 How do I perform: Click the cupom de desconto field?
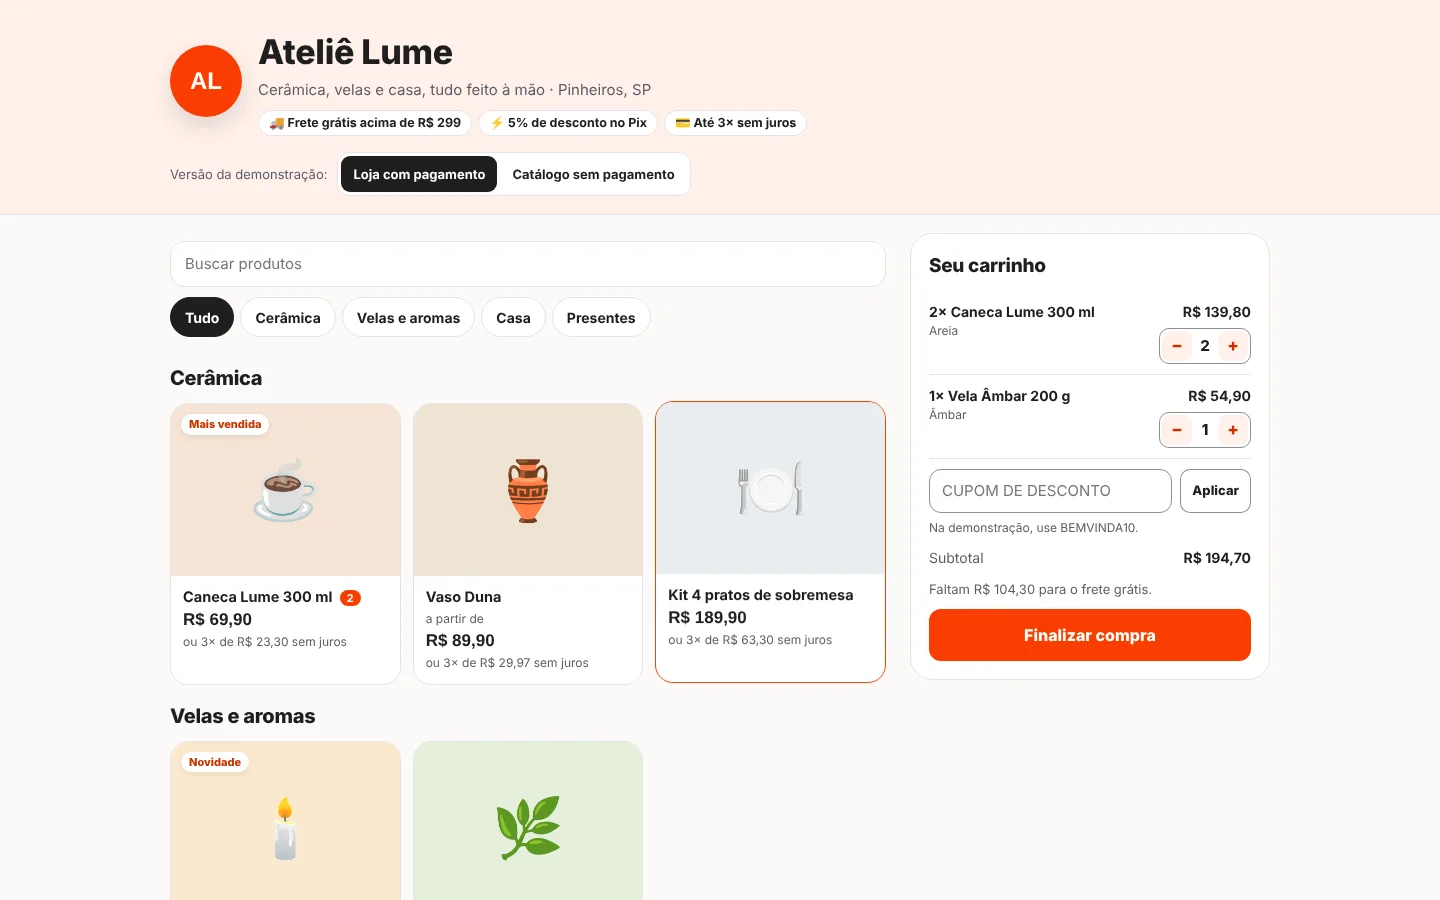coord(1050,491)
